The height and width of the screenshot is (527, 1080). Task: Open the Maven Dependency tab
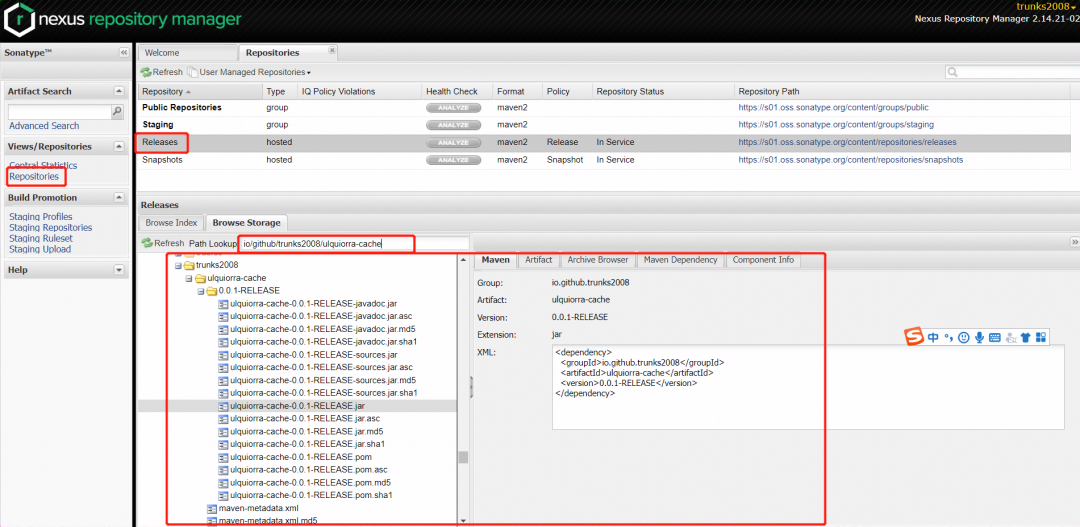pyautogui.click(x=681, y=260)
